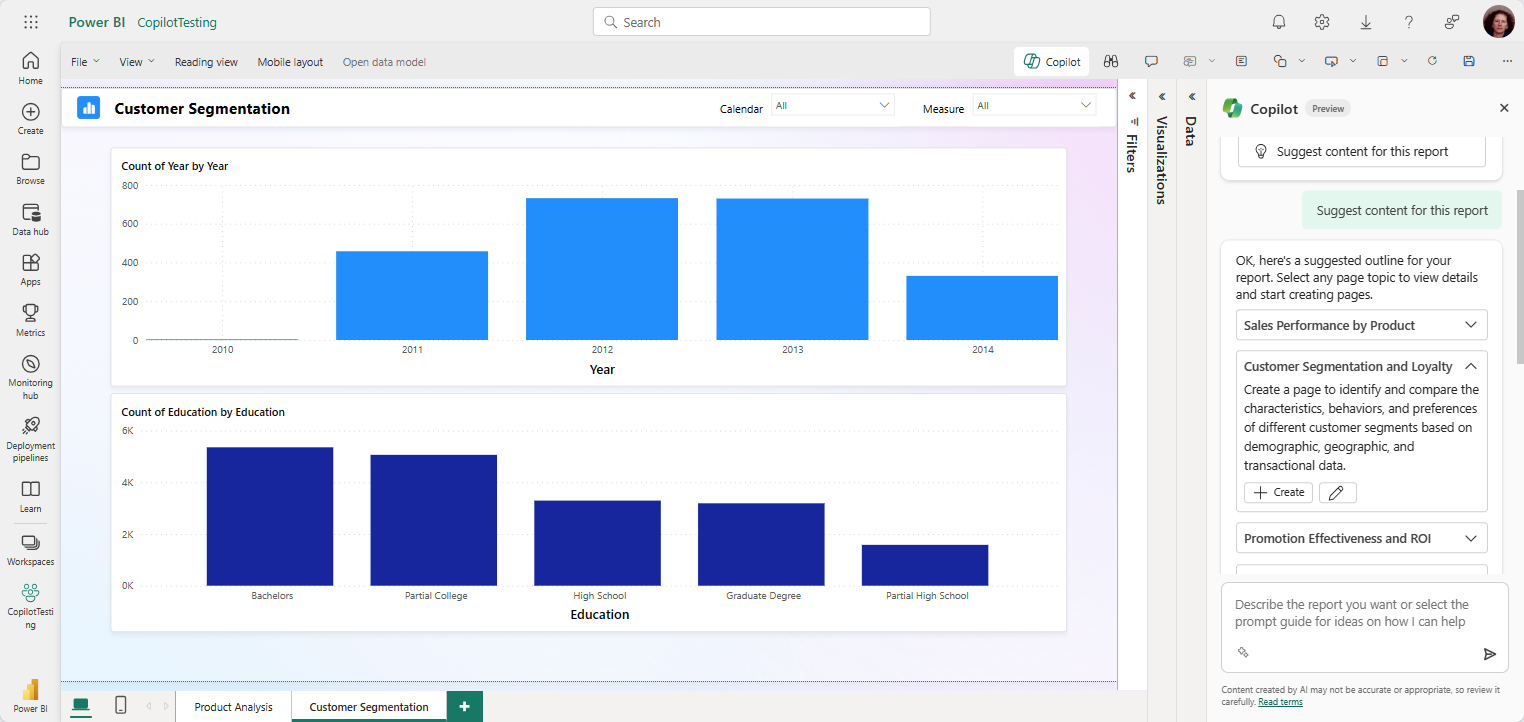The height and width of the screenshot is (722, 1524).
Task: Expand Promotion Effectiveness and ROI topic
Action: (x=1361, y=538)
